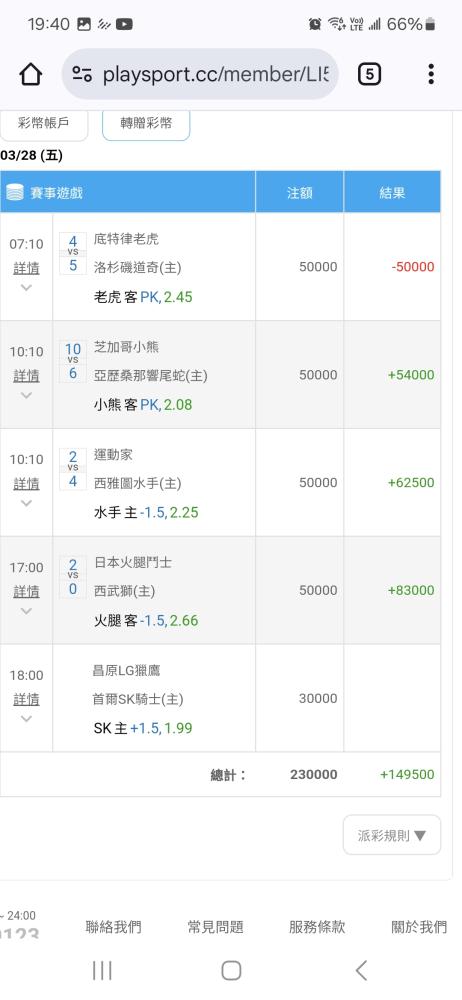
Task: Expand details chevron for the 17:00 game
Action: [x=26, y=611]
